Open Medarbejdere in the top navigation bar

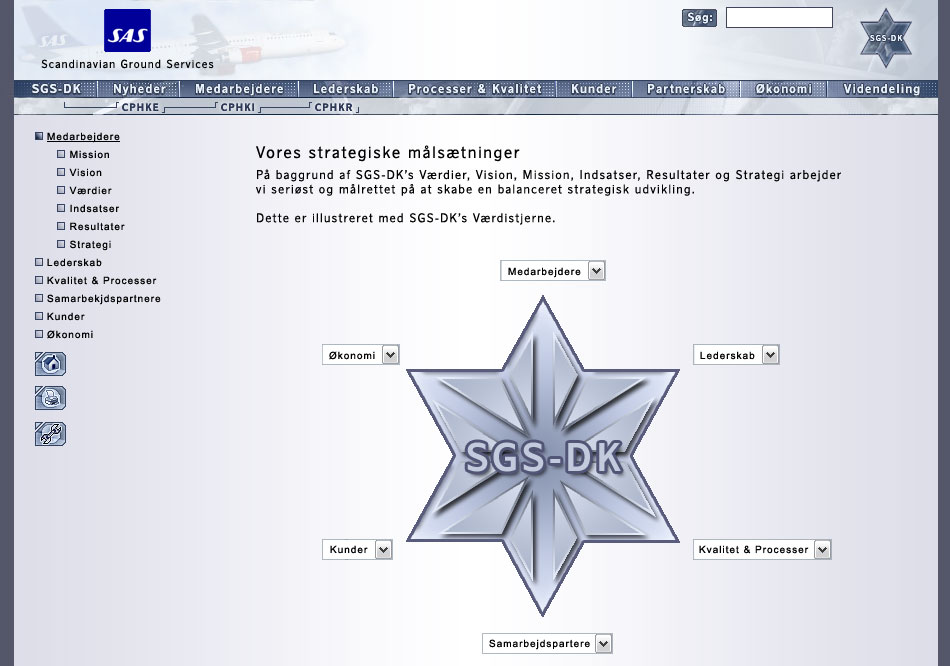tap(239, 89)
